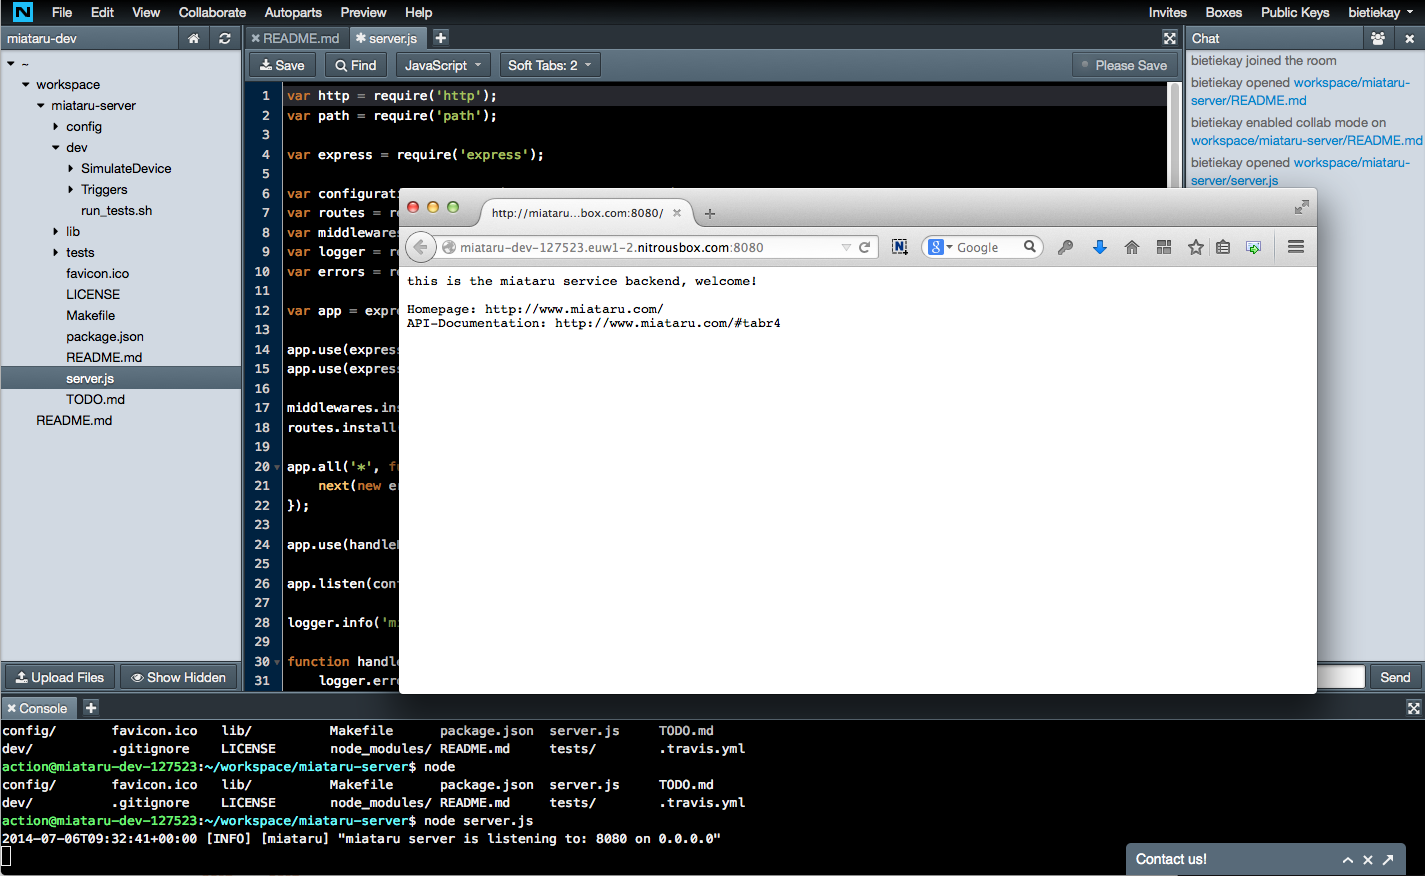Go to the browser home page icon
The image size is (1425, 876).
(x=1131, y=247)
